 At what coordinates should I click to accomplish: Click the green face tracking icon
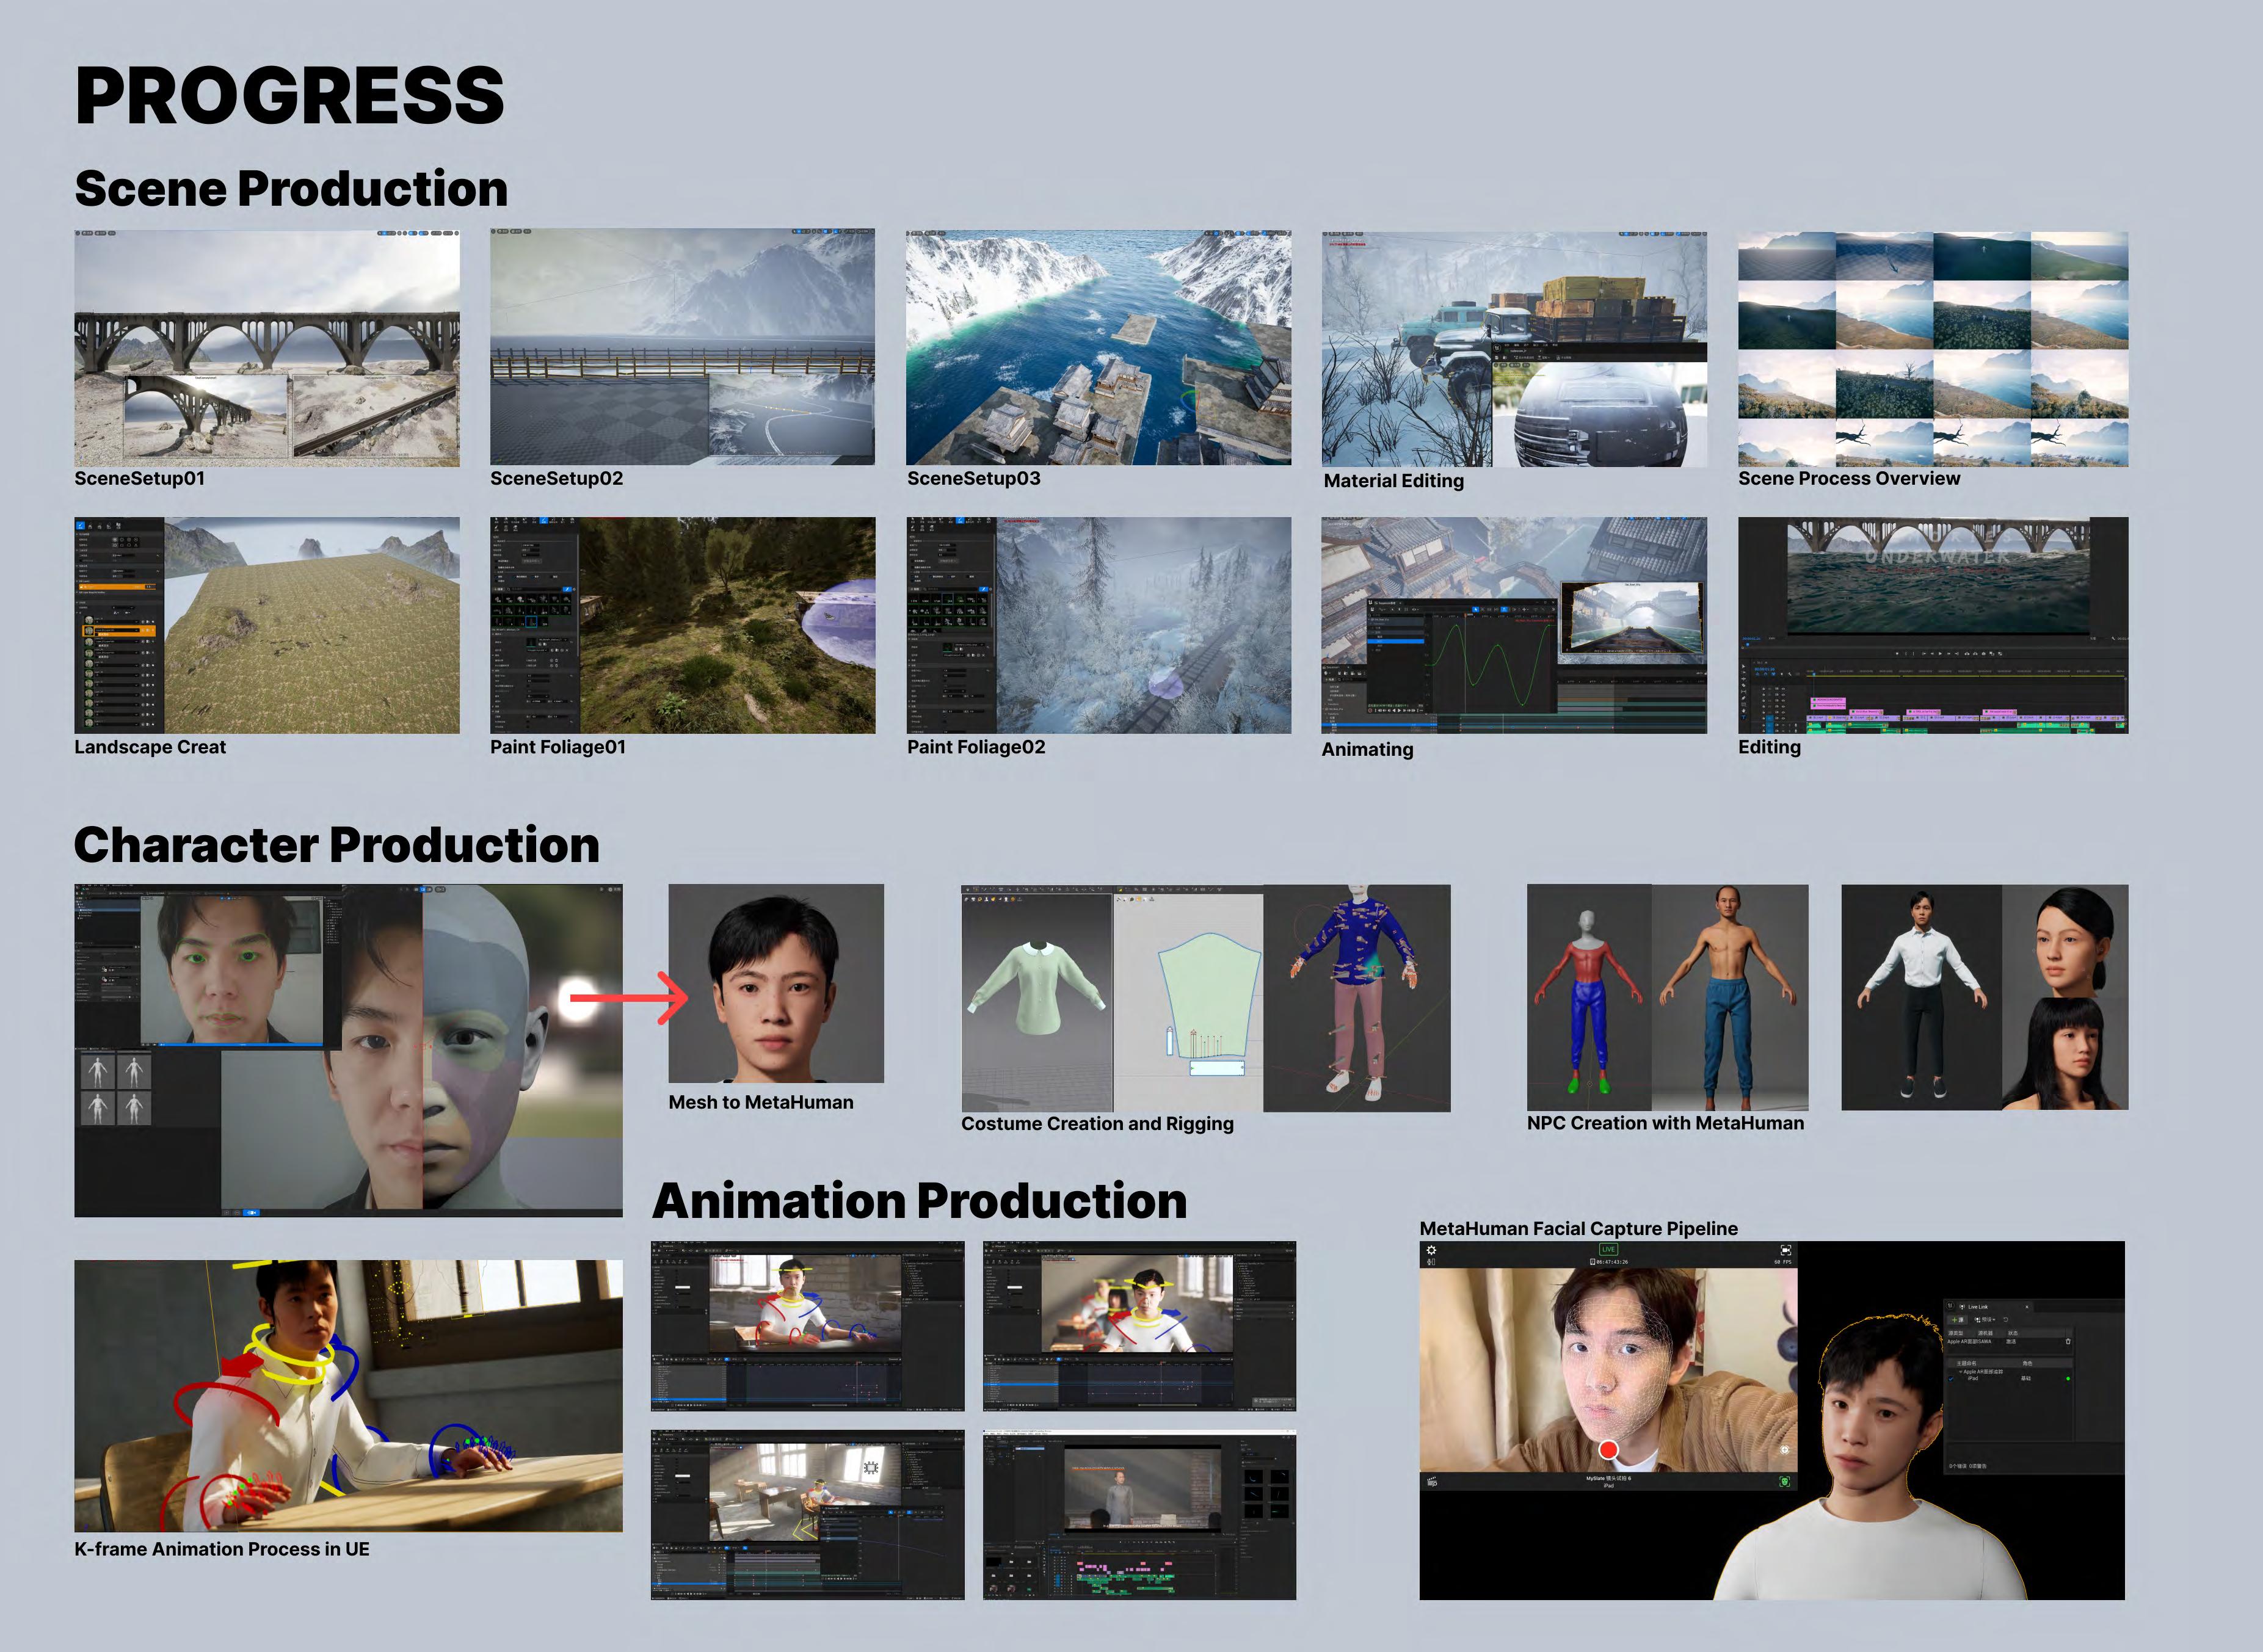pos(1785,1482)
